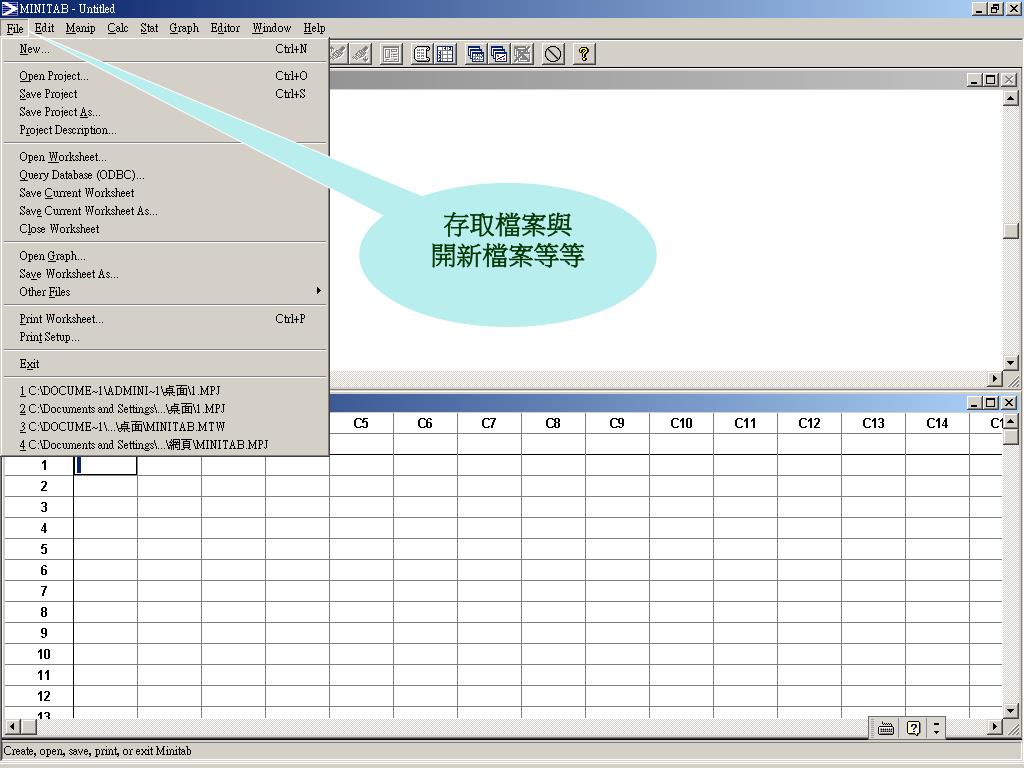Click Session window scroll down arrow
Image resolution: width=1024 pixels, height=768 pixels.
[x=1010, y=362]
